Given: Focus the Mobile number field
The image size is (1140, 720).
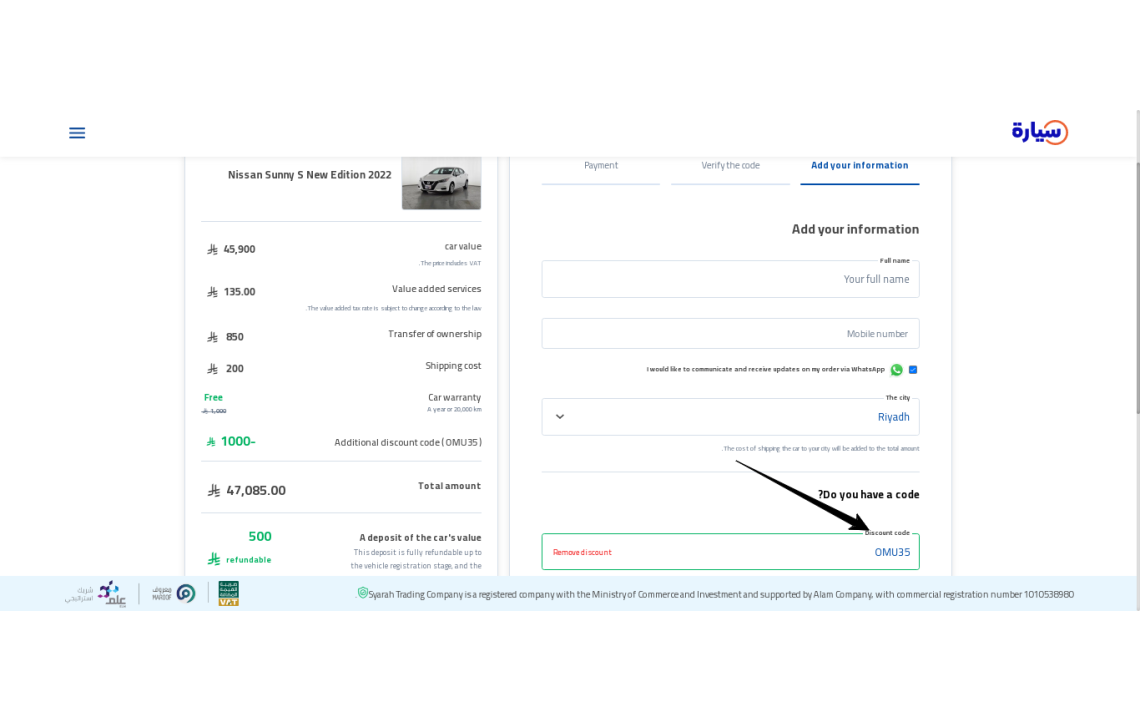Looking at the screenshot, I should point(730,334).
